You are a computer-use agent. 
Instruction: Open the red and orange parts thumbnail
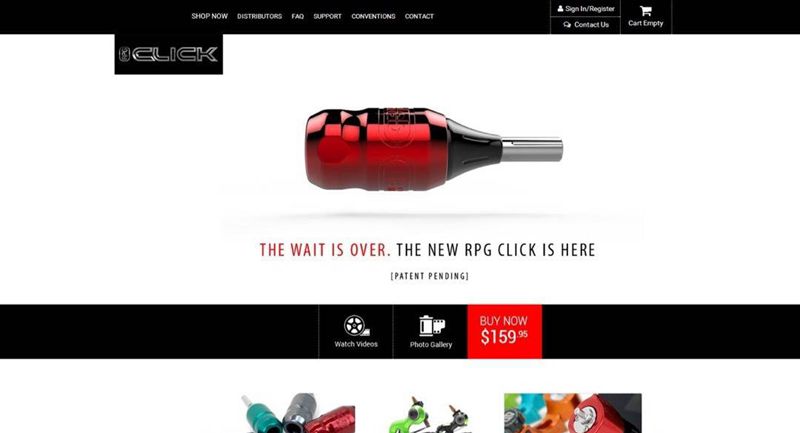tap(573, 413)
